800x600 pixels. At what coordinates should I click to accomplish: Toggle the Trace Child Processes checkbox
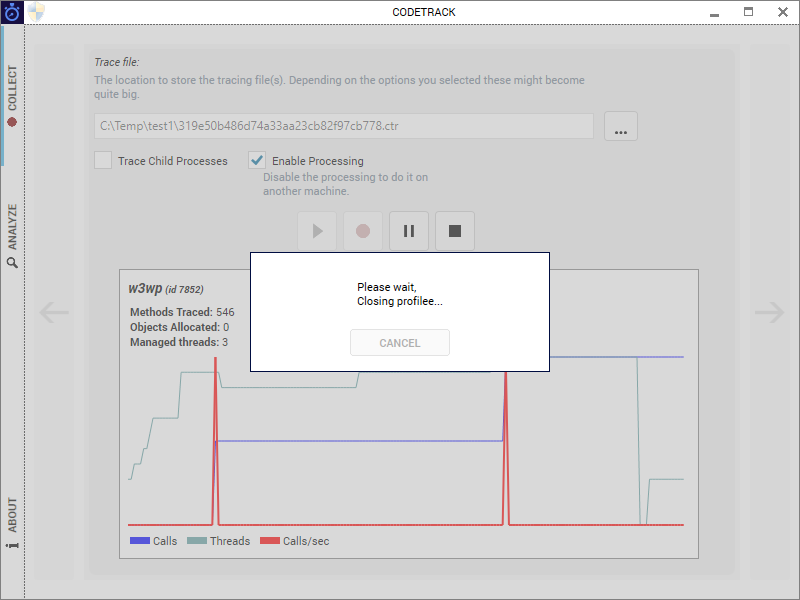[103, 160]
